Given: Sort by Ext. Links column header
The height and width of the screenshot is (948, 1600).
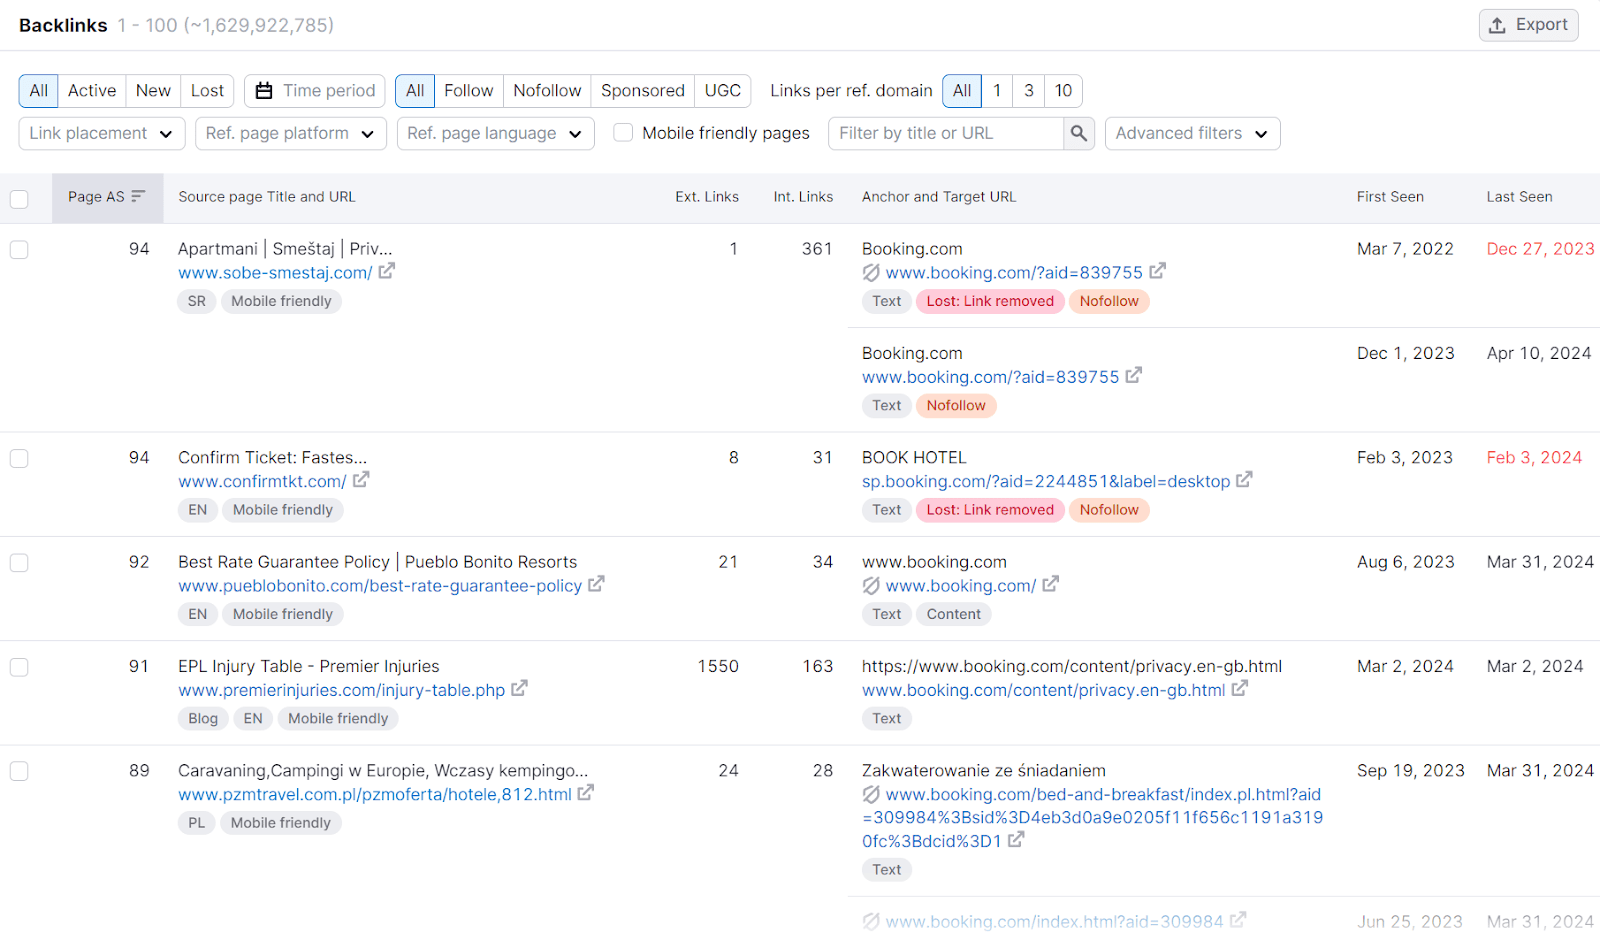Looking at the screenshot, I should click(707, 197).
